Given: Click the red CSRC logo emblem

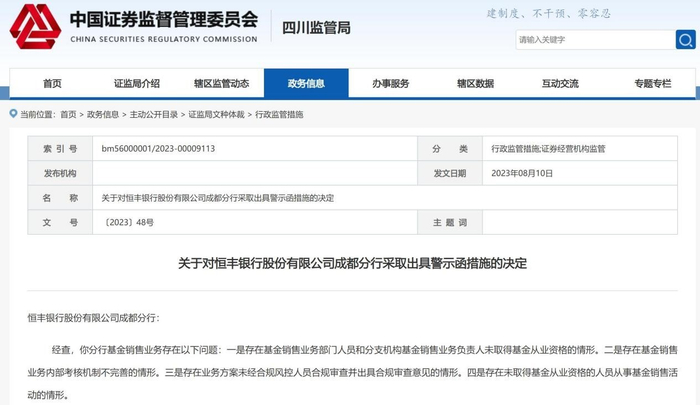Looking at the screenshot, I should tap(35, 27).
